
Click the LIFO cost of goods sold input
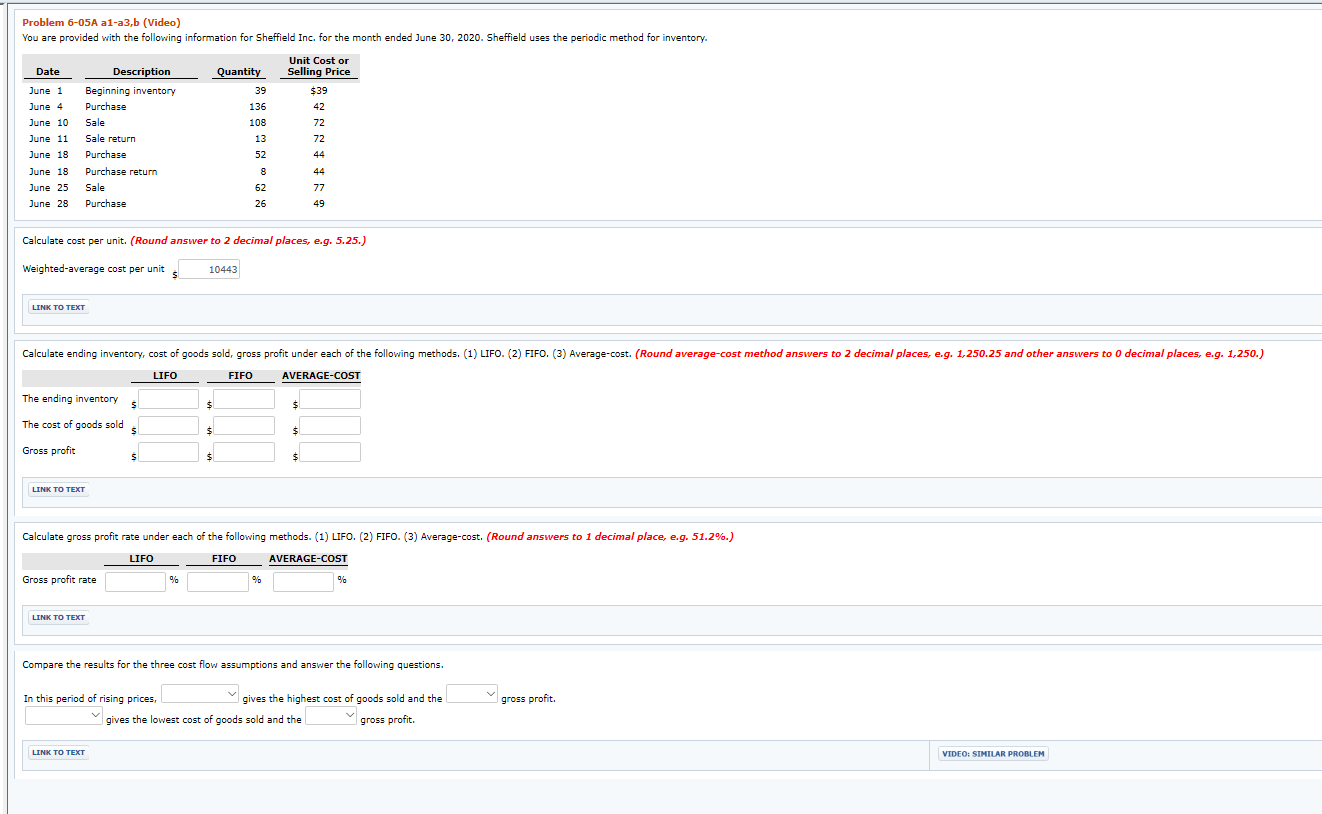[168, 424]
